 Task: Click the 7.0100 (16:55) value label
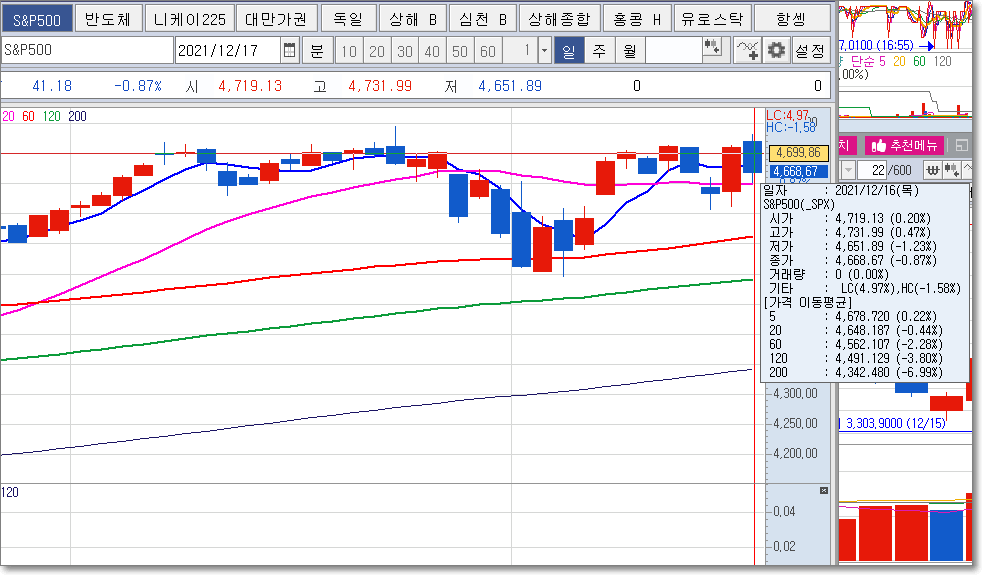(876, 45)
